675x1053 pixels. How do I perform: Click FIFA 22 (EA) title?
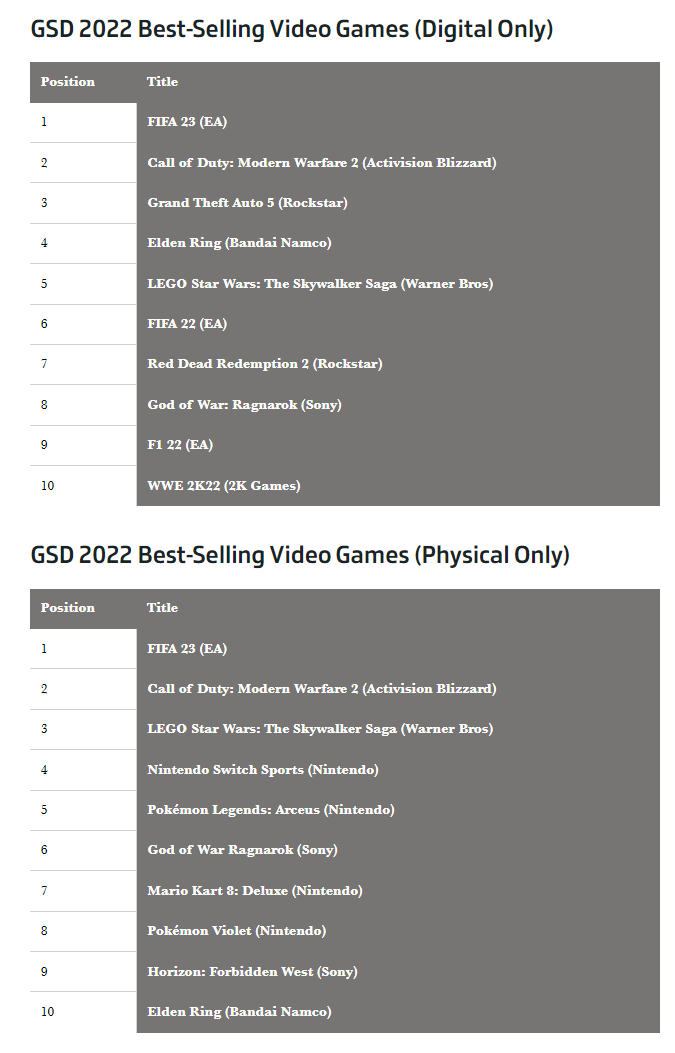pos(187,324)
